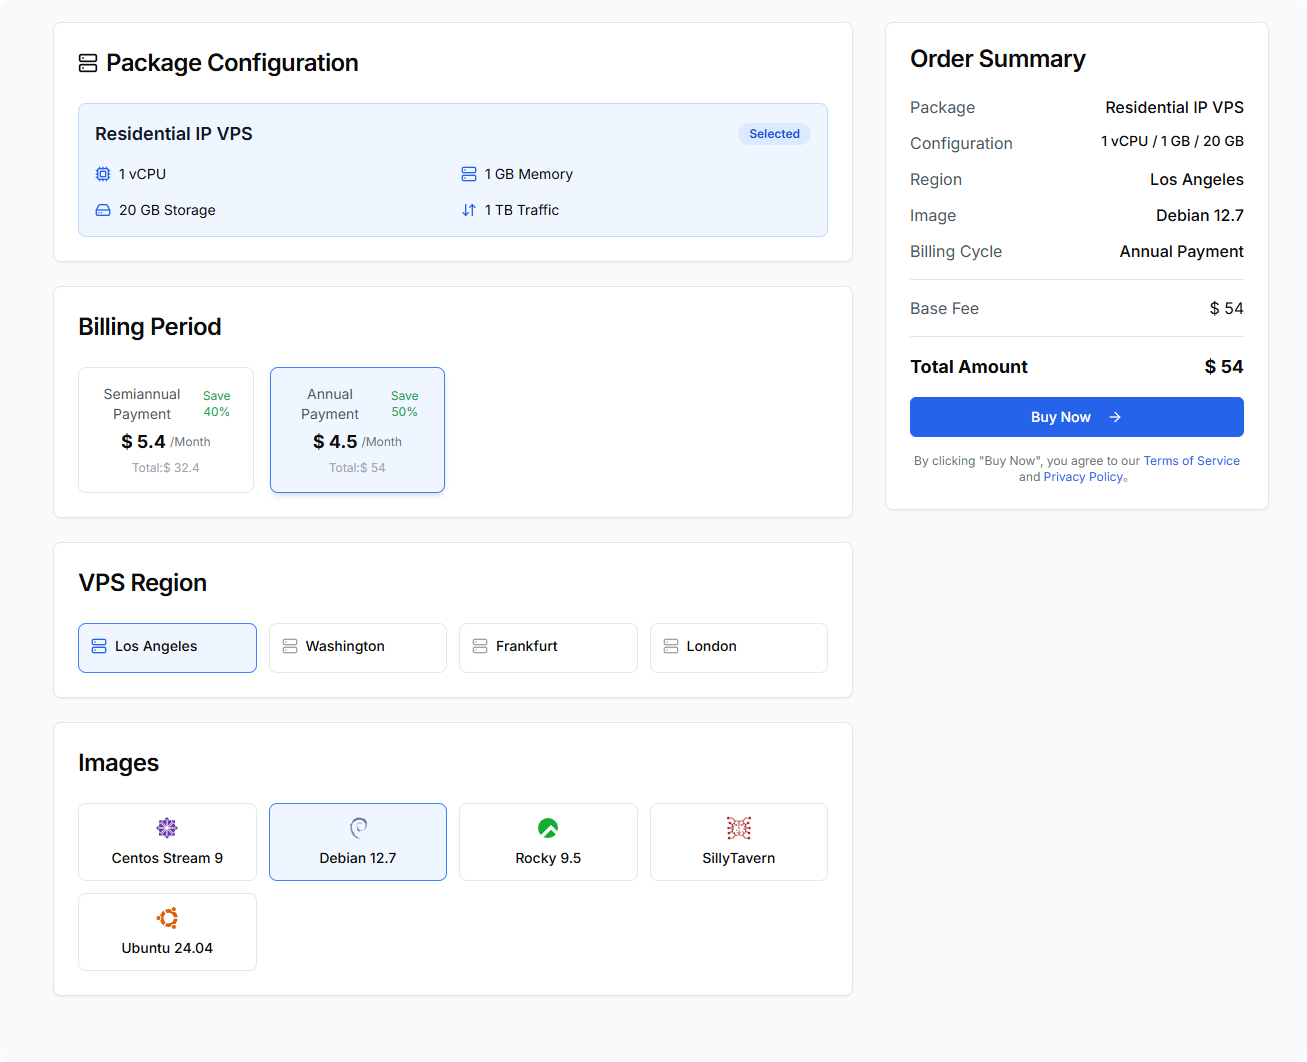The width and height of the screenshot is (1307, 1062).
Task: Click the Rocky 9.5 green logo
Action: (548, 828)
